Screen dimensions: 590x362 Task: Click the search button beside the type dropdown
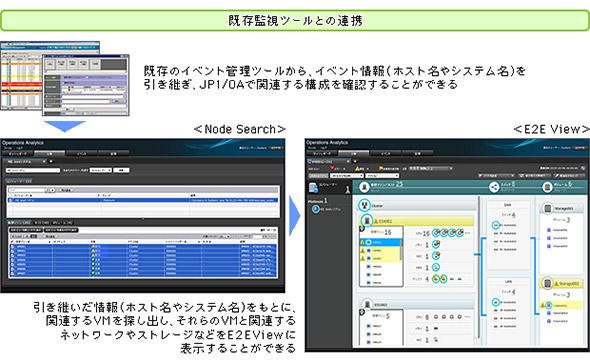[121, 170]
